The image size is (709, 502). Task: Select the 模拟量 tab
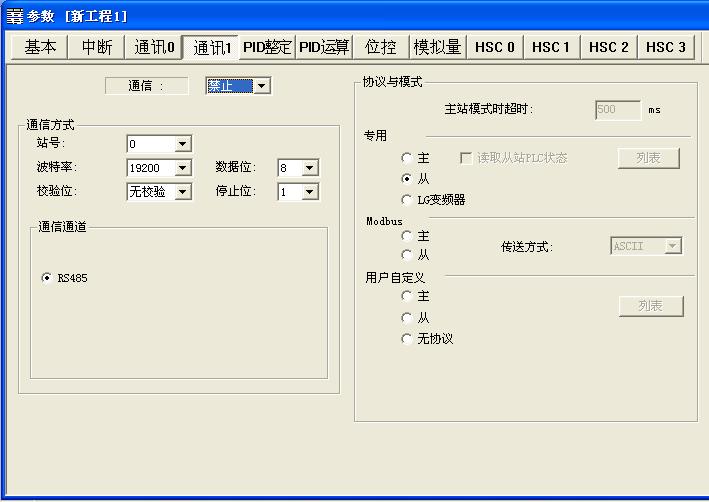click(x=438, y=47)
